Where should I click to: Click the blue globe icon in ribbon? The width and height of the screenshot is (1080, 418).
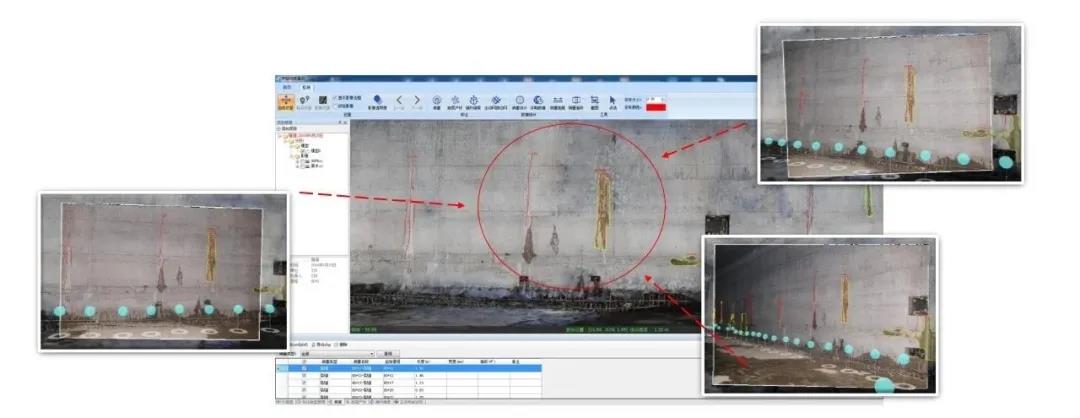tap(538, 100)
